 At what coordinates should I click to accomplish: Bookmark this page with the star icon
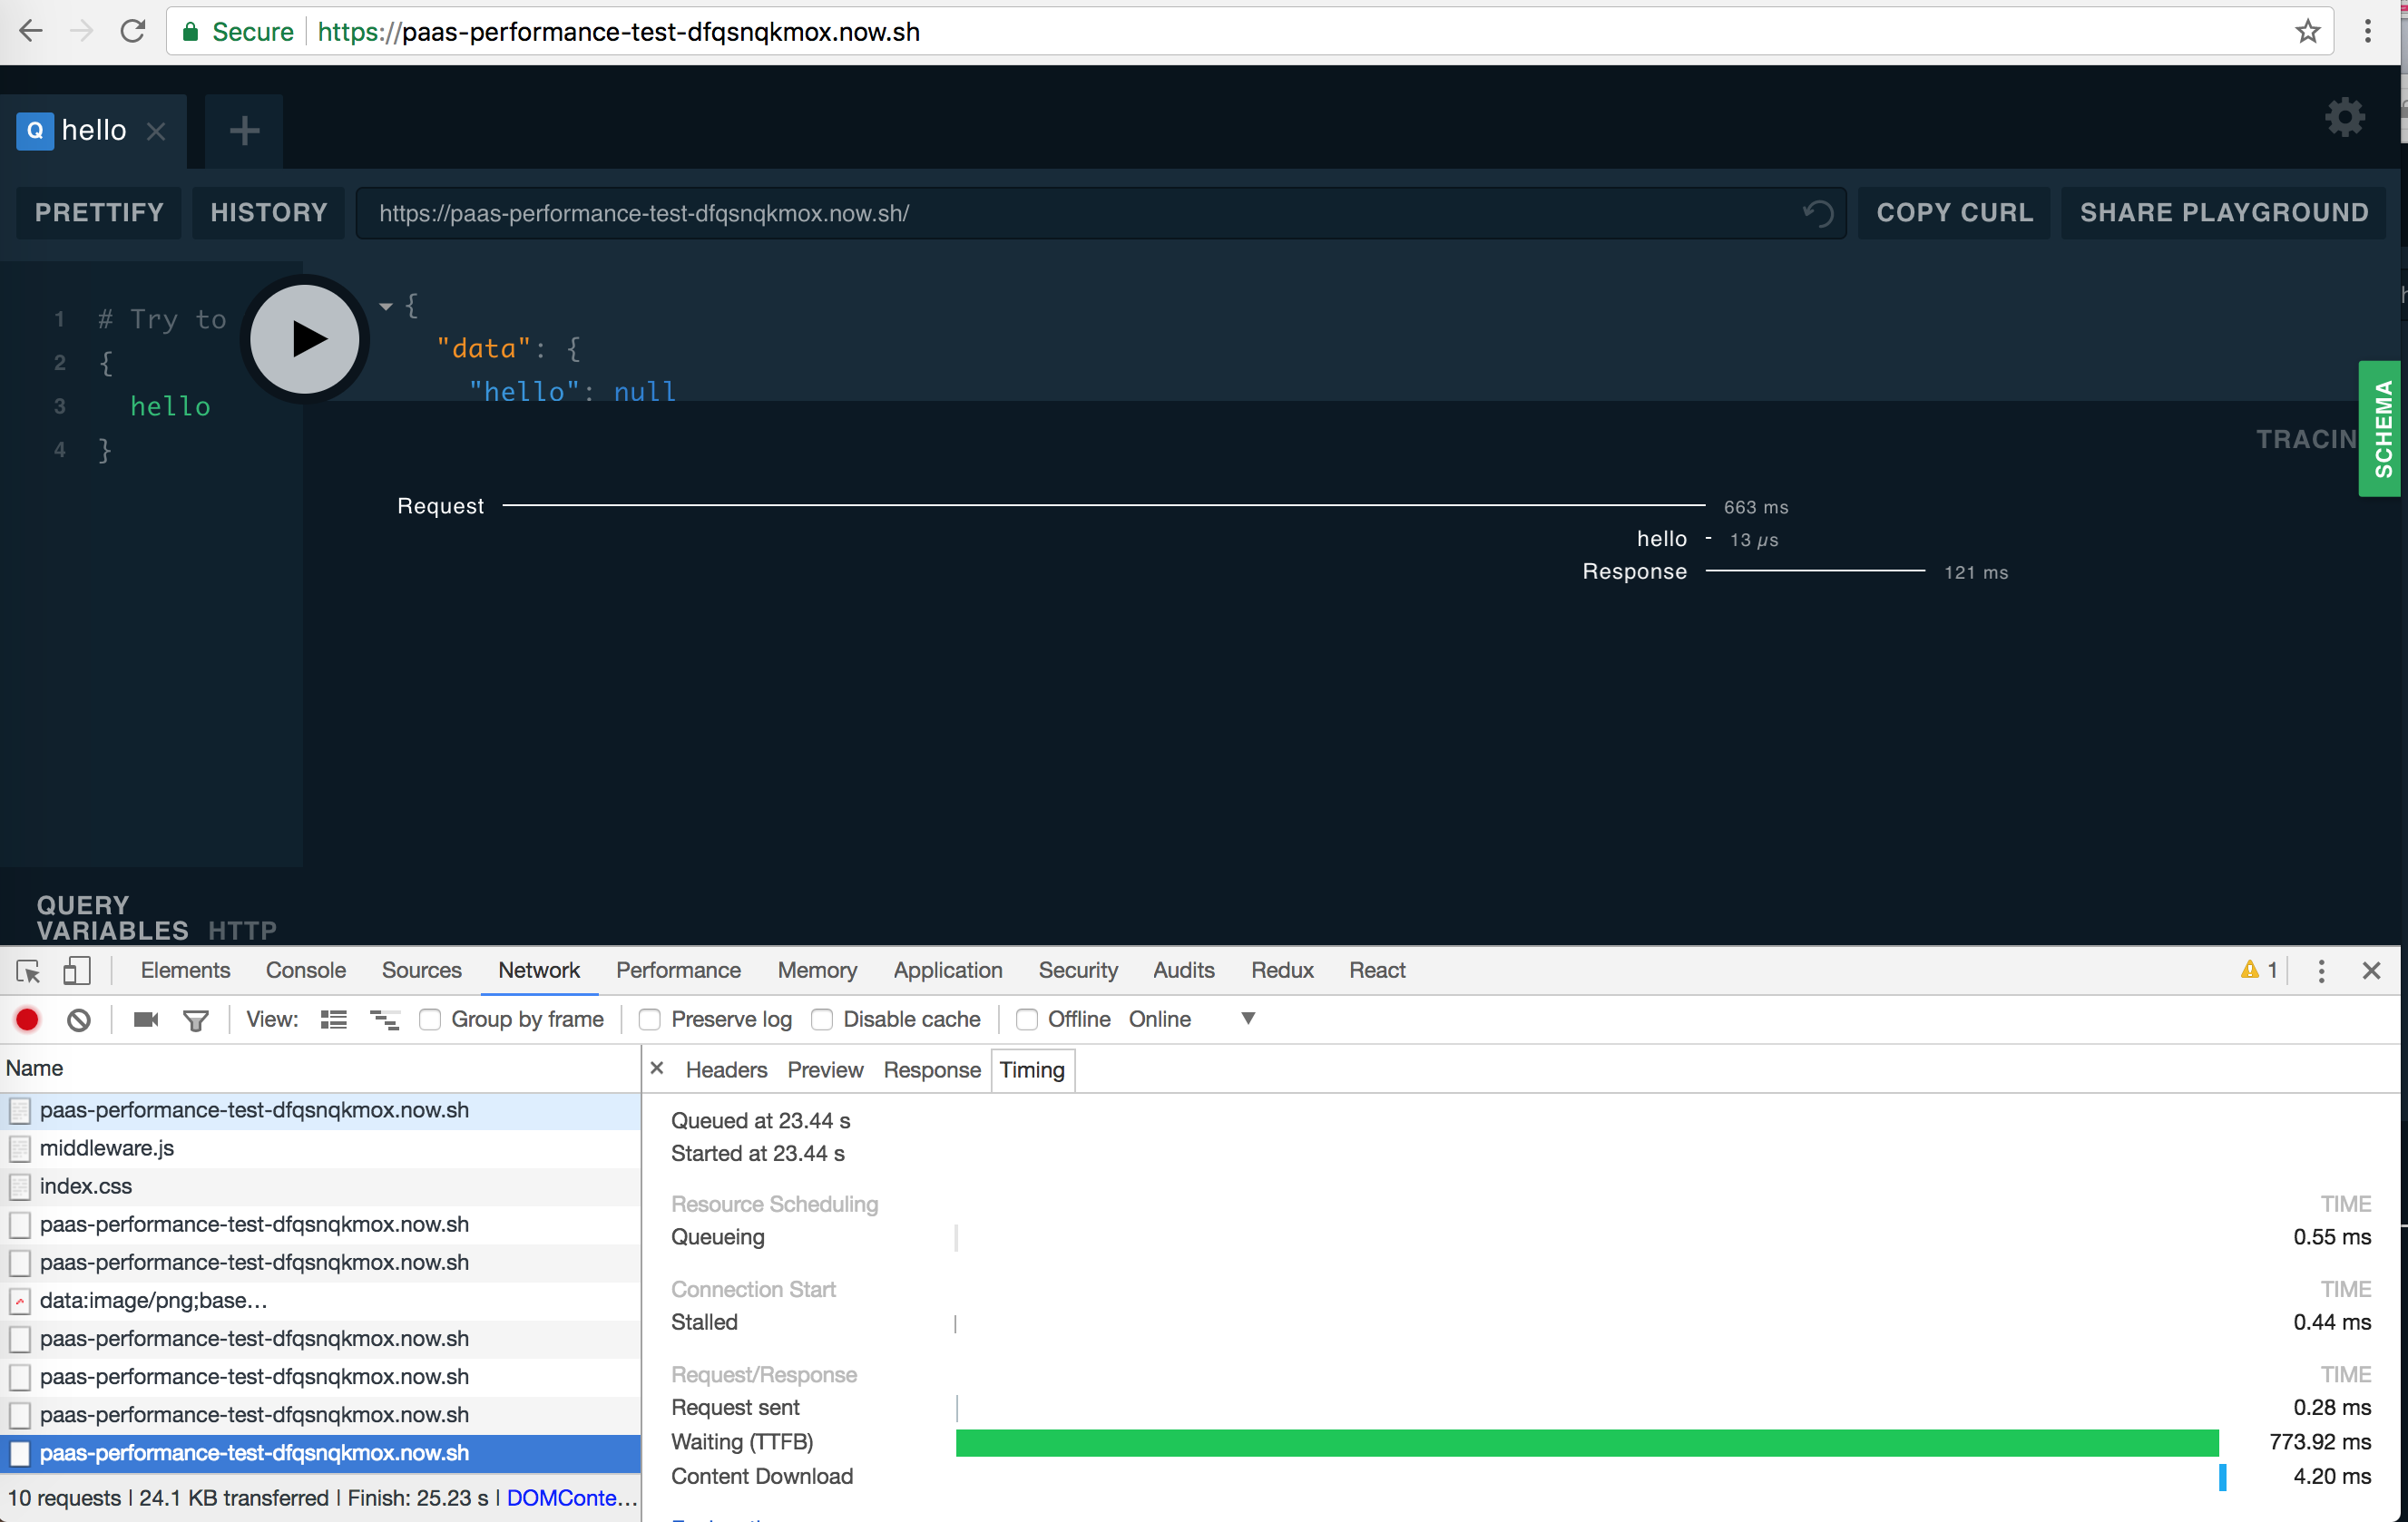coord(2308,31)
